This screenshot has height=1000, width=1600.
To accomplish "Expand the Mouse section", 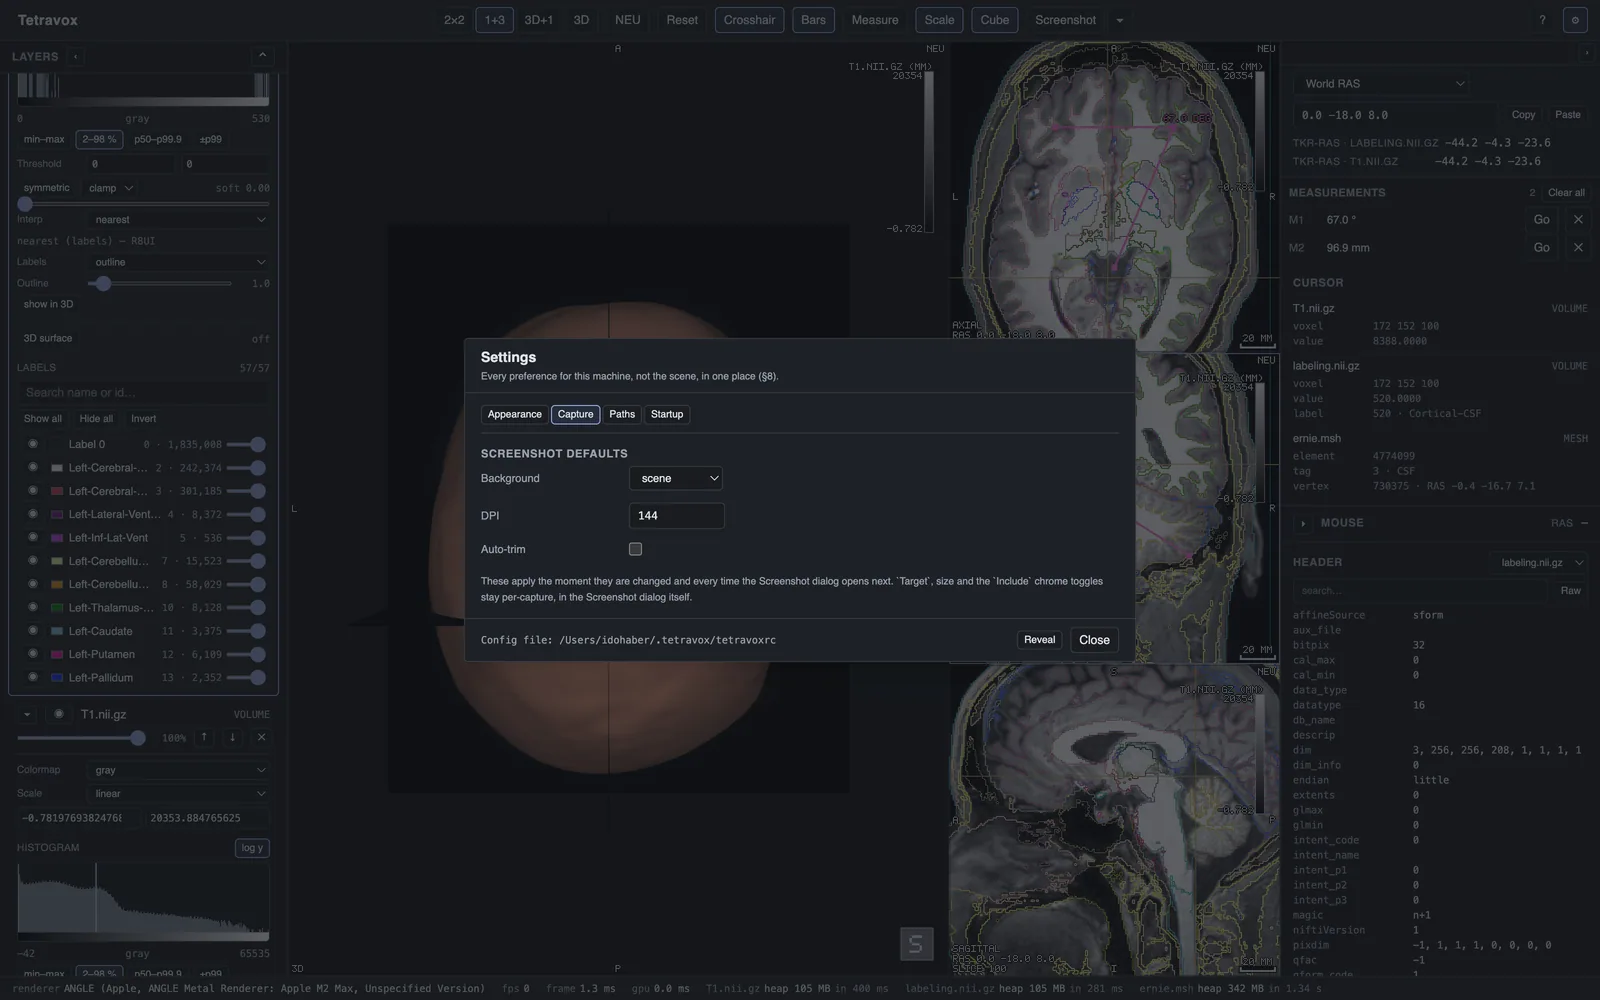I will click(1303, 523).
